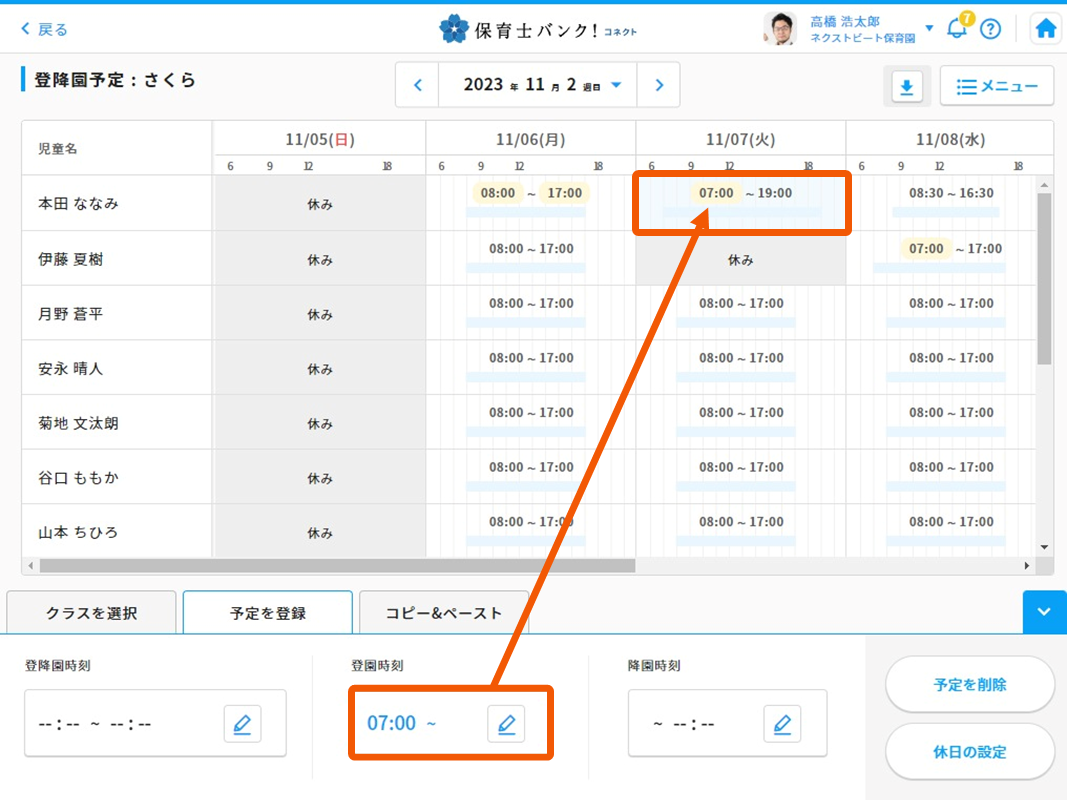
Task: Select 伊藤 夏樹's 11/08 schedule cell
Action: point(949,258)
